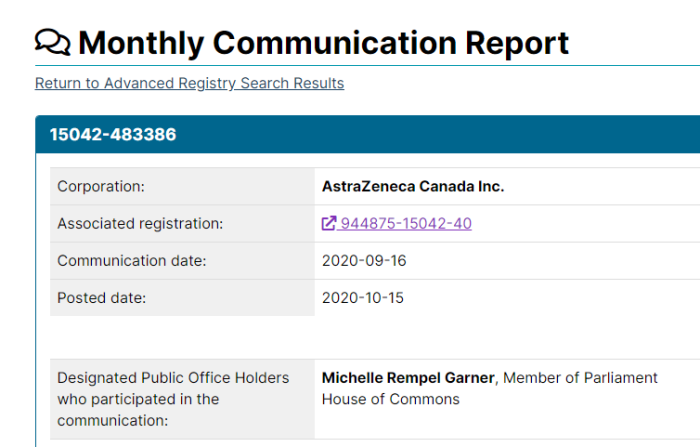Click the external link icon before registration number

(x=329, y=223)
